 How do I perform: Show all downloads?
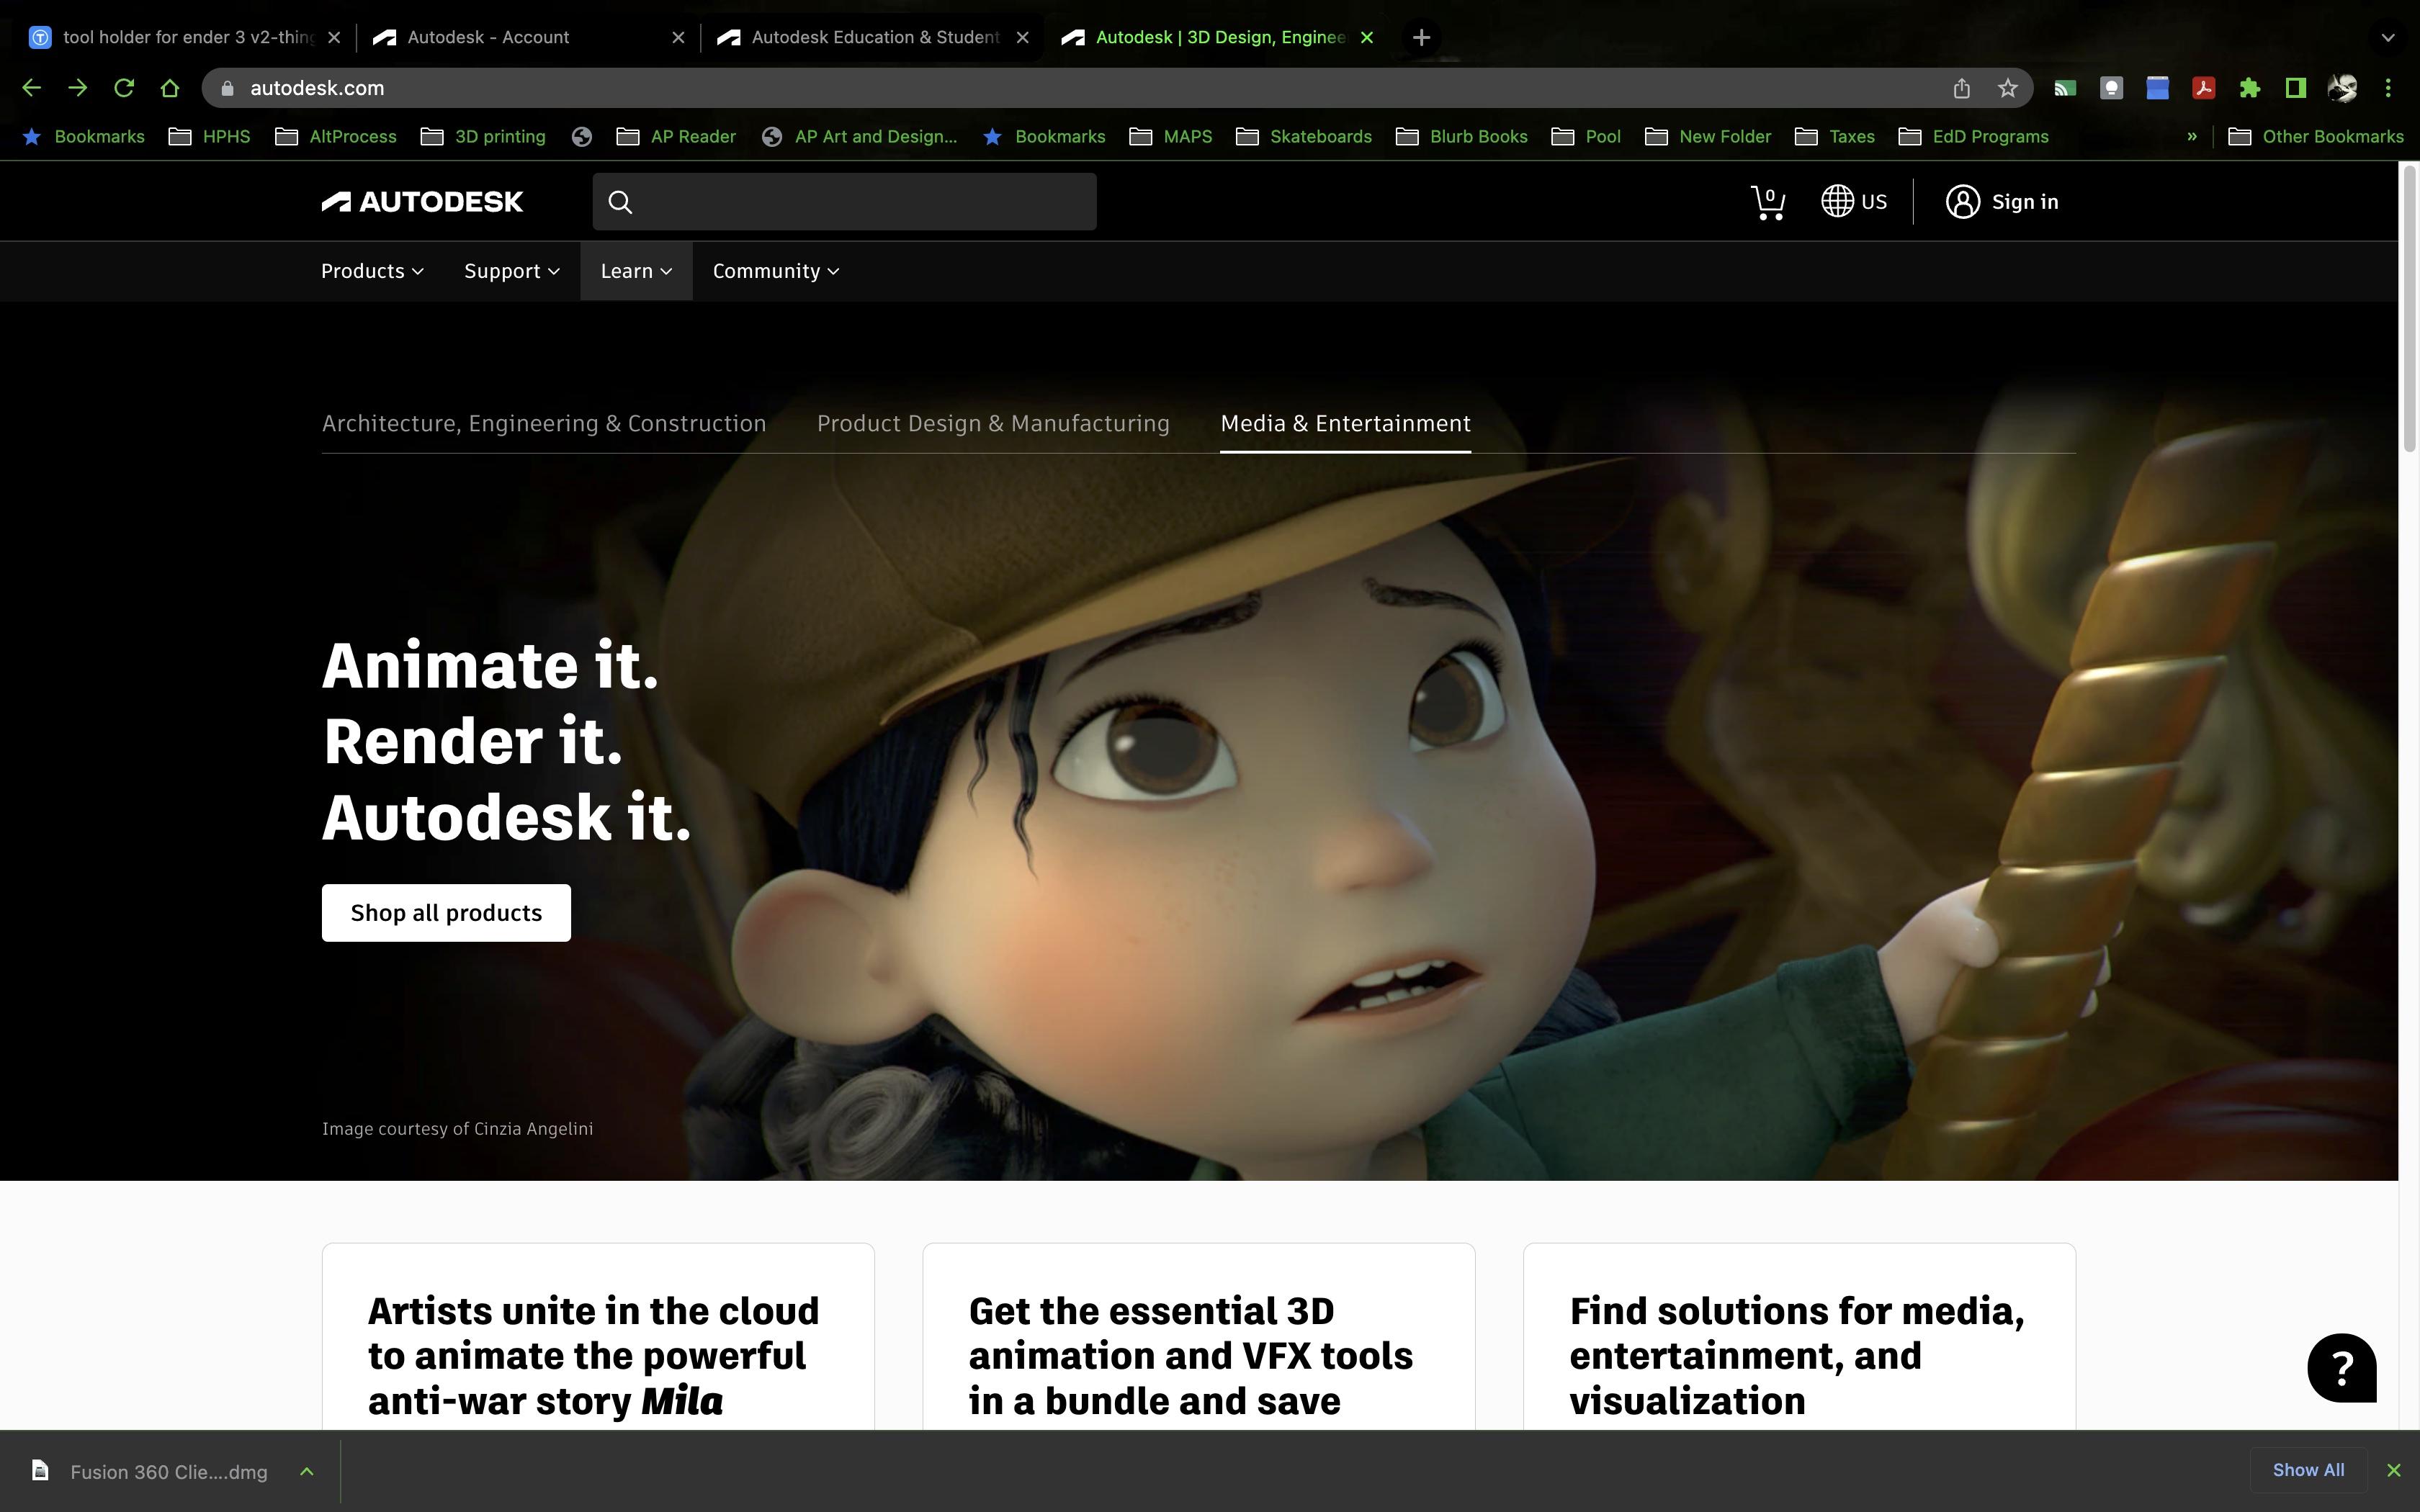click(2308, 1470)
